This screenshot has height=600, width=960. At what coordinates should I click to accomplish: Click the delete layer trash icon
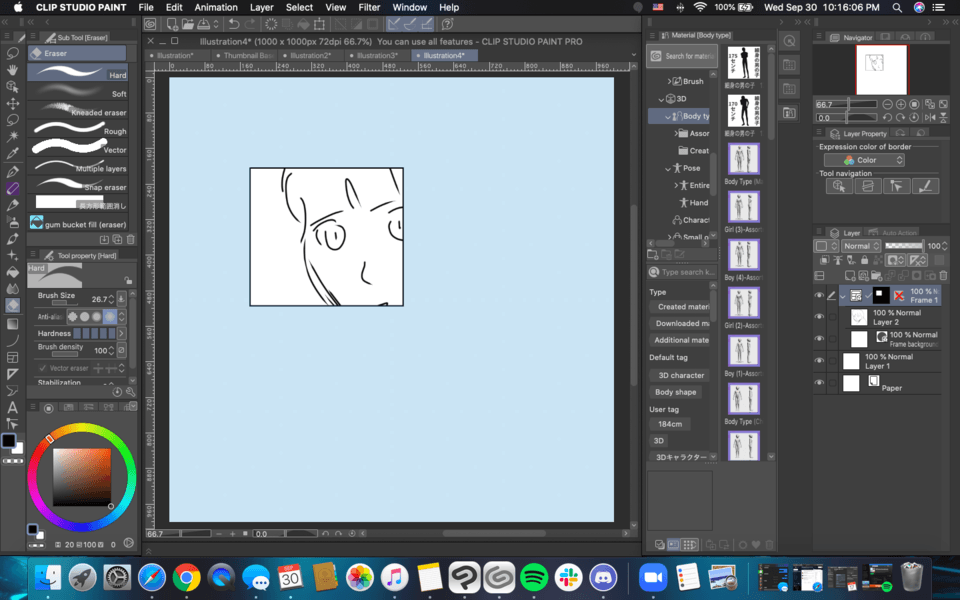pos(943,275)
